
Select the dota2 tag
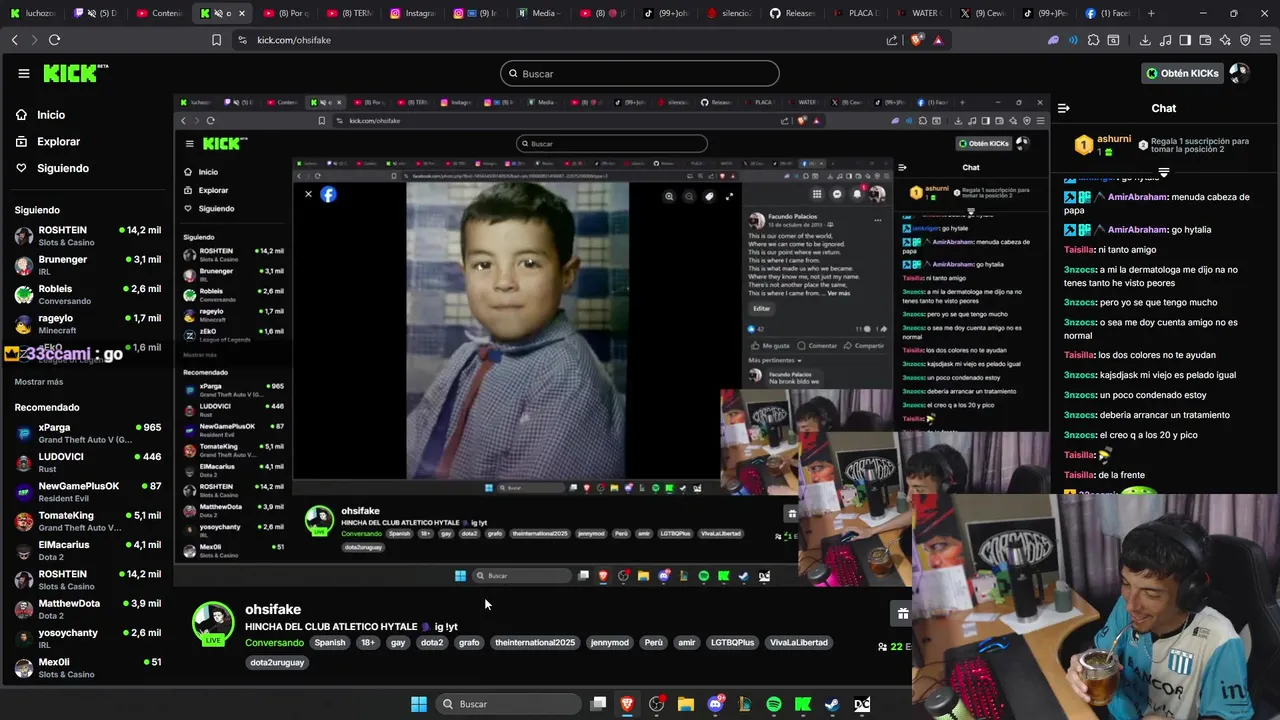(432, 643)
